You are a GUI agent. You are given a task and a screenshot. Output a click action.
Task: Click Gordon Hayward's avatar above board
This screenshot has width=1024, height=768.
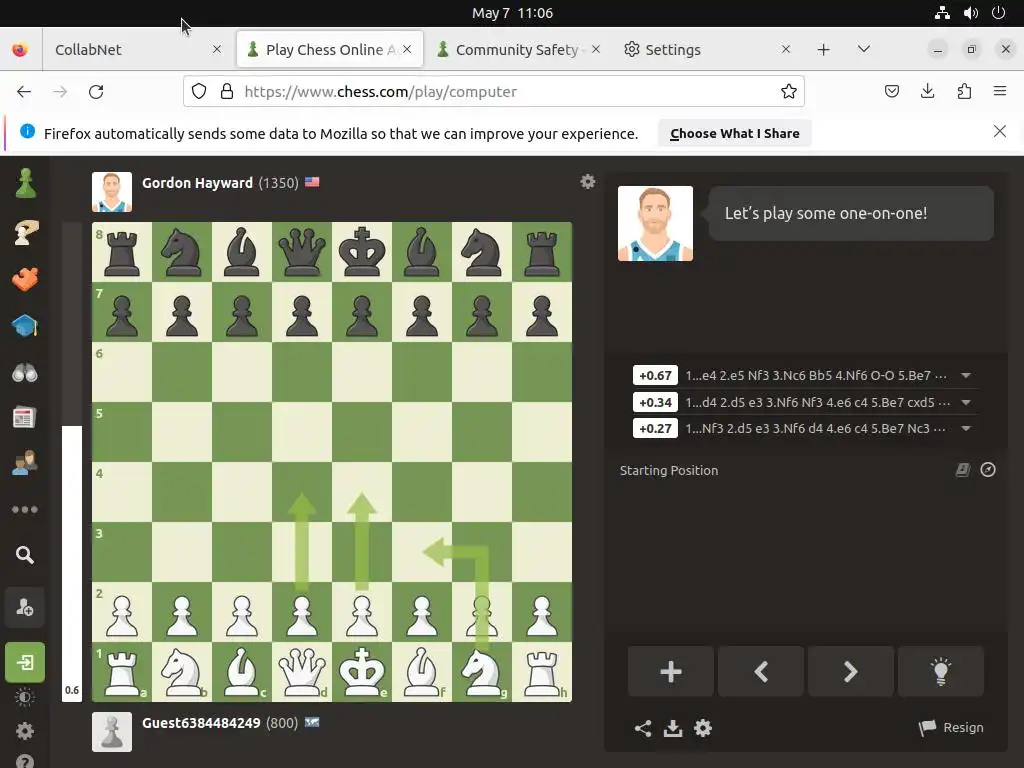[112, 192]
